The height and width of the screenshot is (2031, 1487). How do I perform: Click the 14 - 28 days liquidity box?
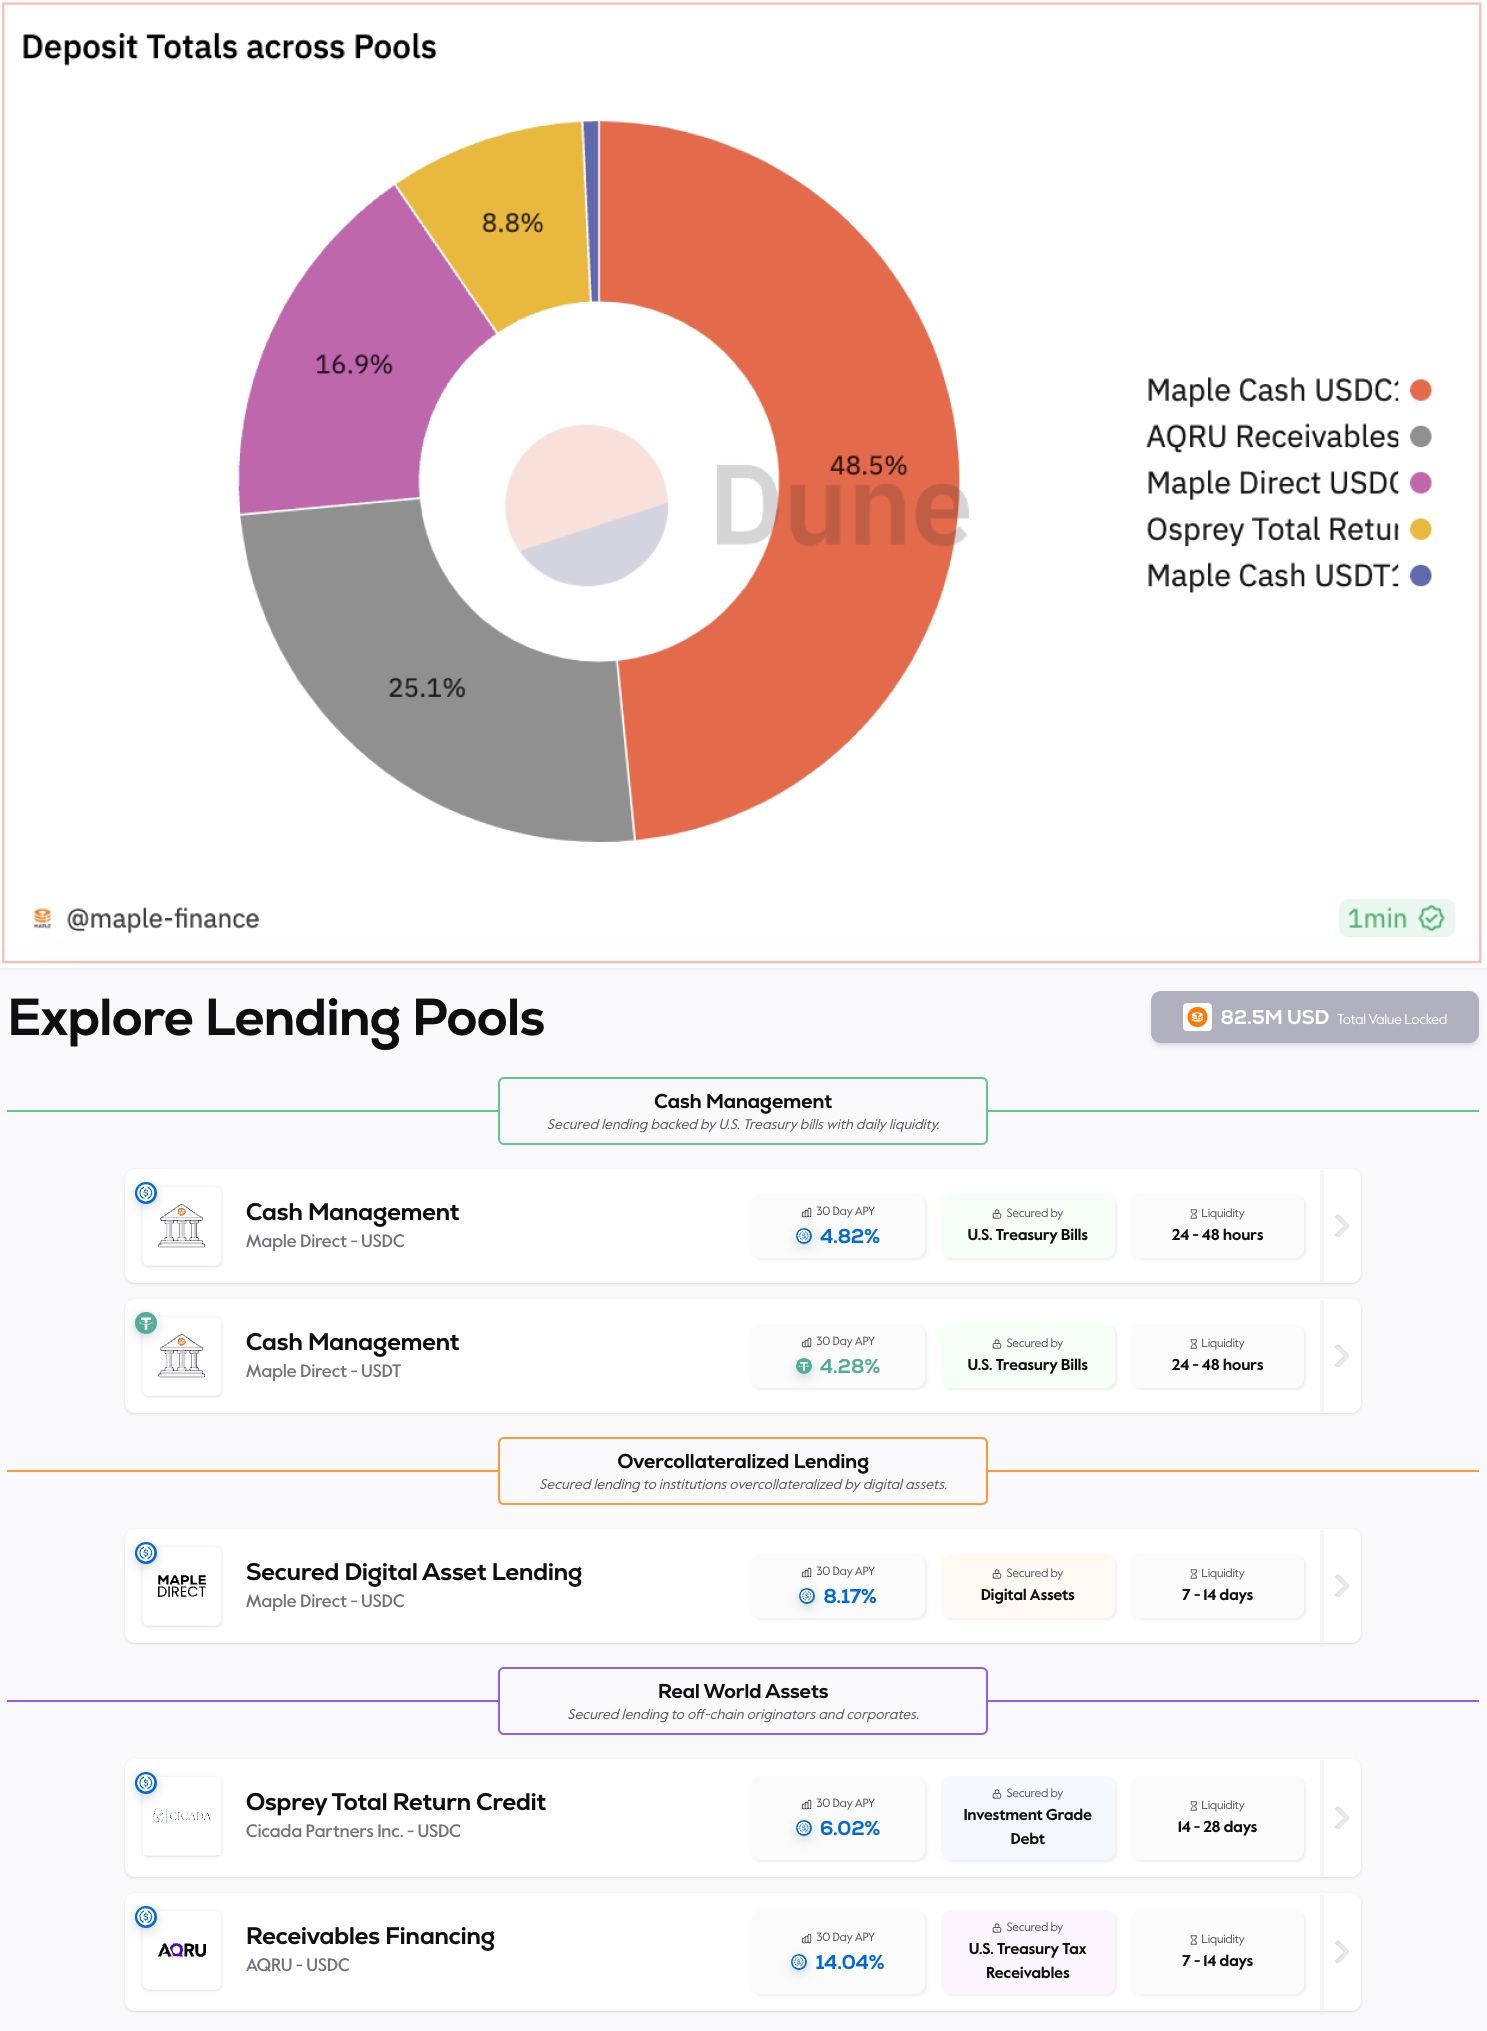tap(1218, 1818)
